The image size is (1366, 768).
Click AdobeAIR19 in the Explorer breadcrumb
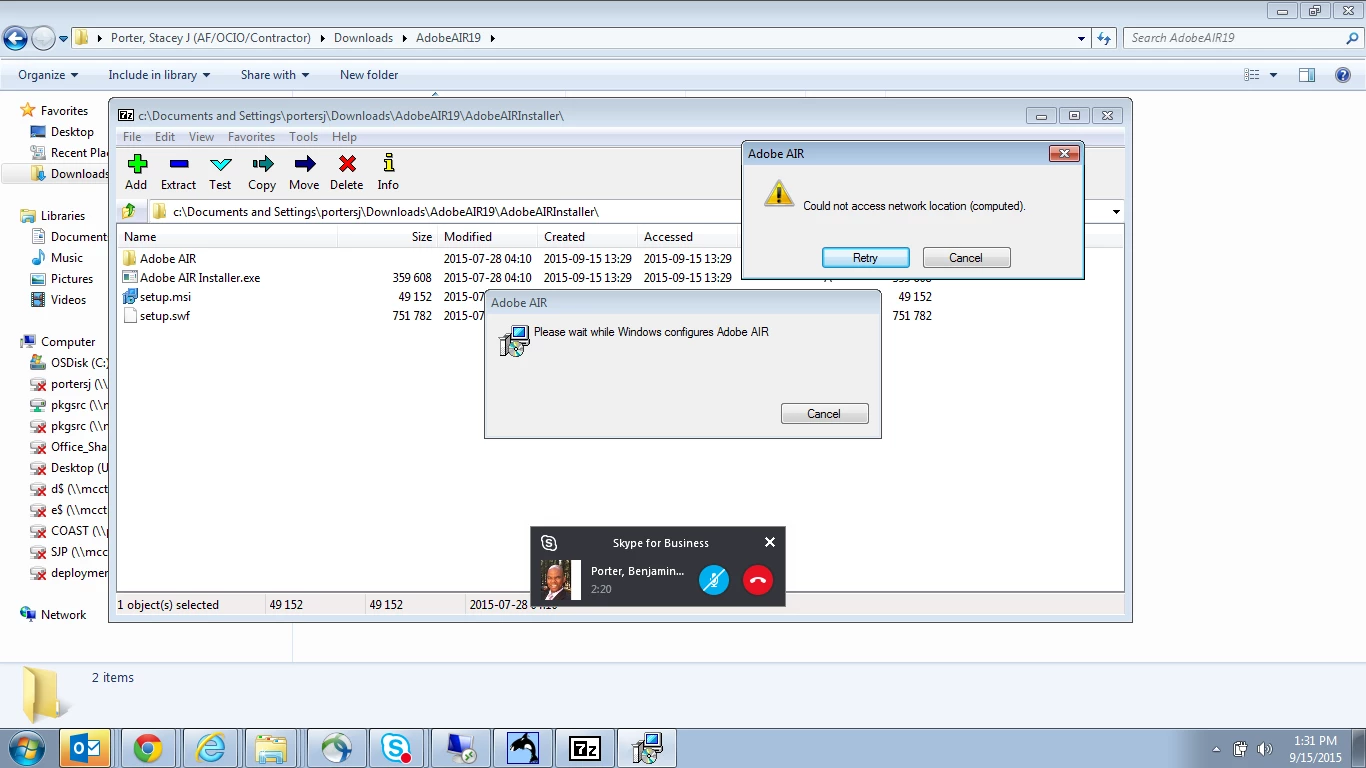tap(449, 38)
